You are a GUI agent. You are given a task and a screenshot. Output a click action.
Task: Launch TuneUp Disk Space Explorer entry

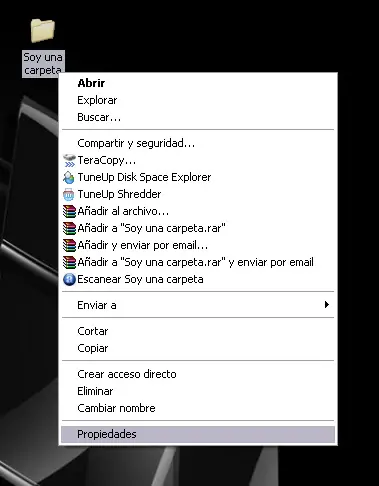pos(198,177)
